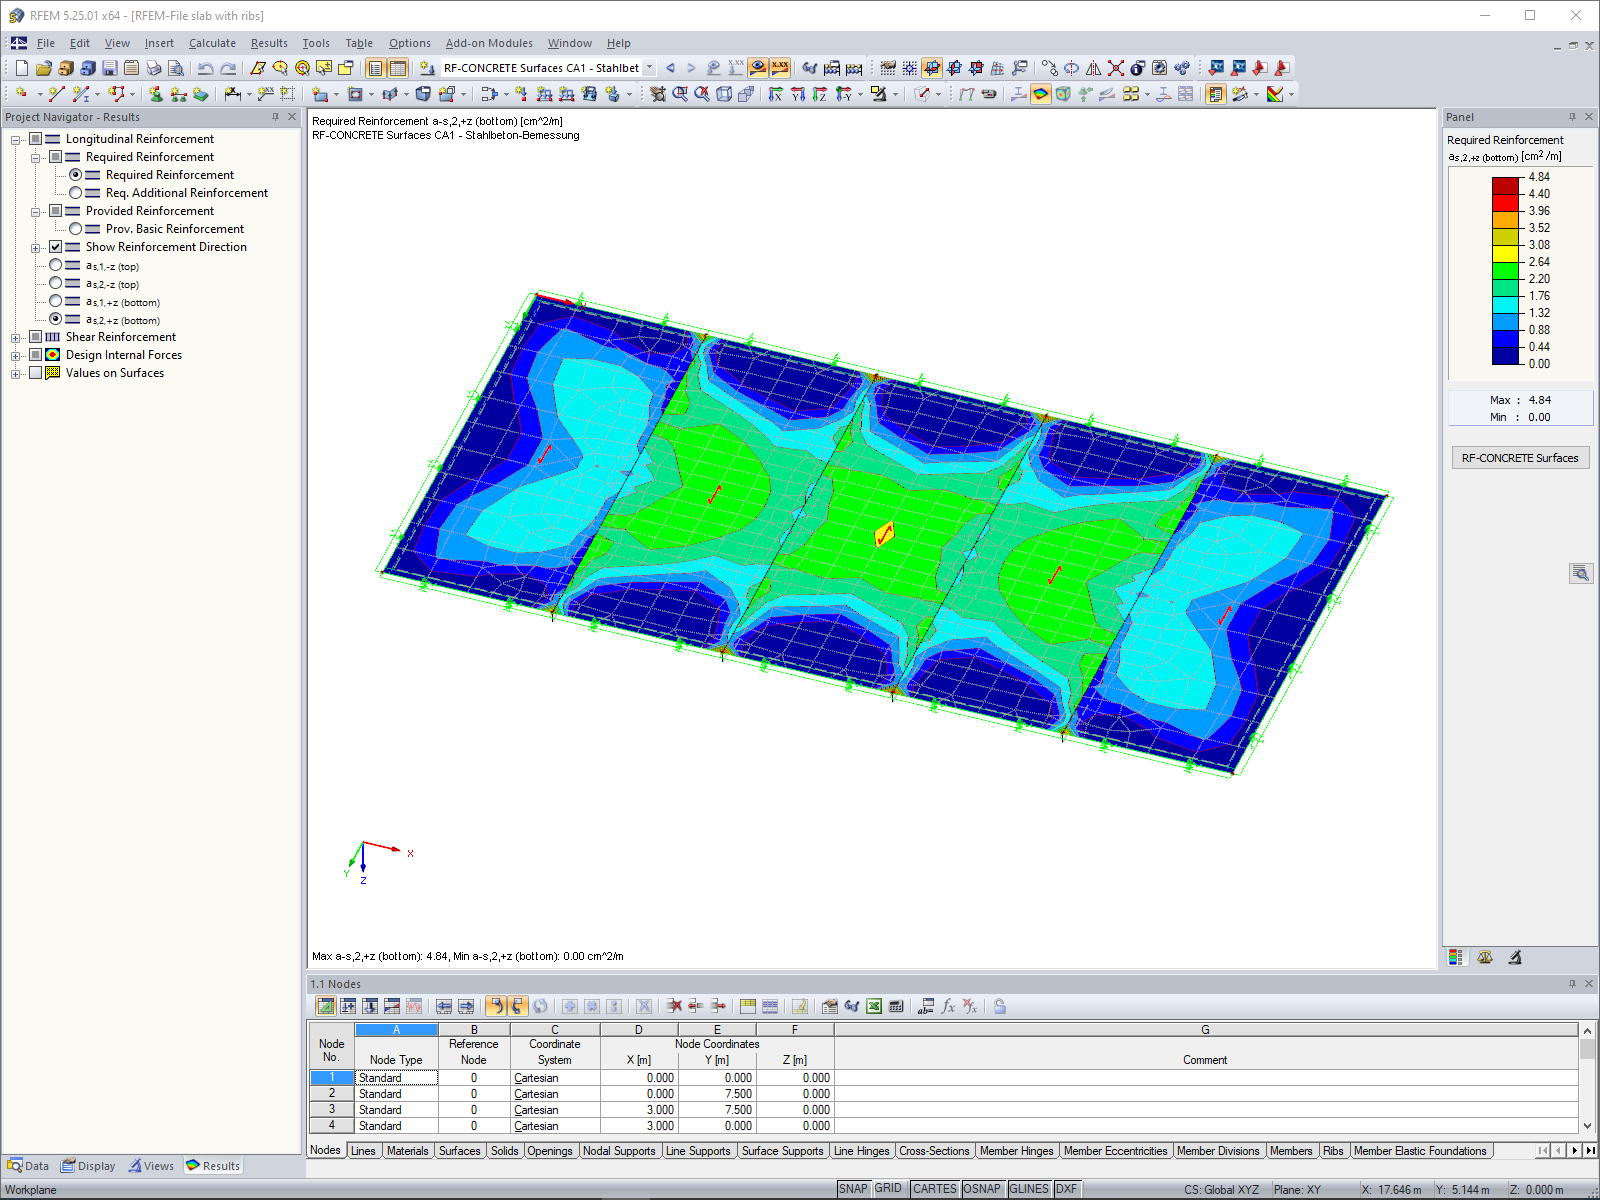Collapse Longitudinal Reinforcement tree node
Screen dimensions: 1600x1200
point(16,140)
